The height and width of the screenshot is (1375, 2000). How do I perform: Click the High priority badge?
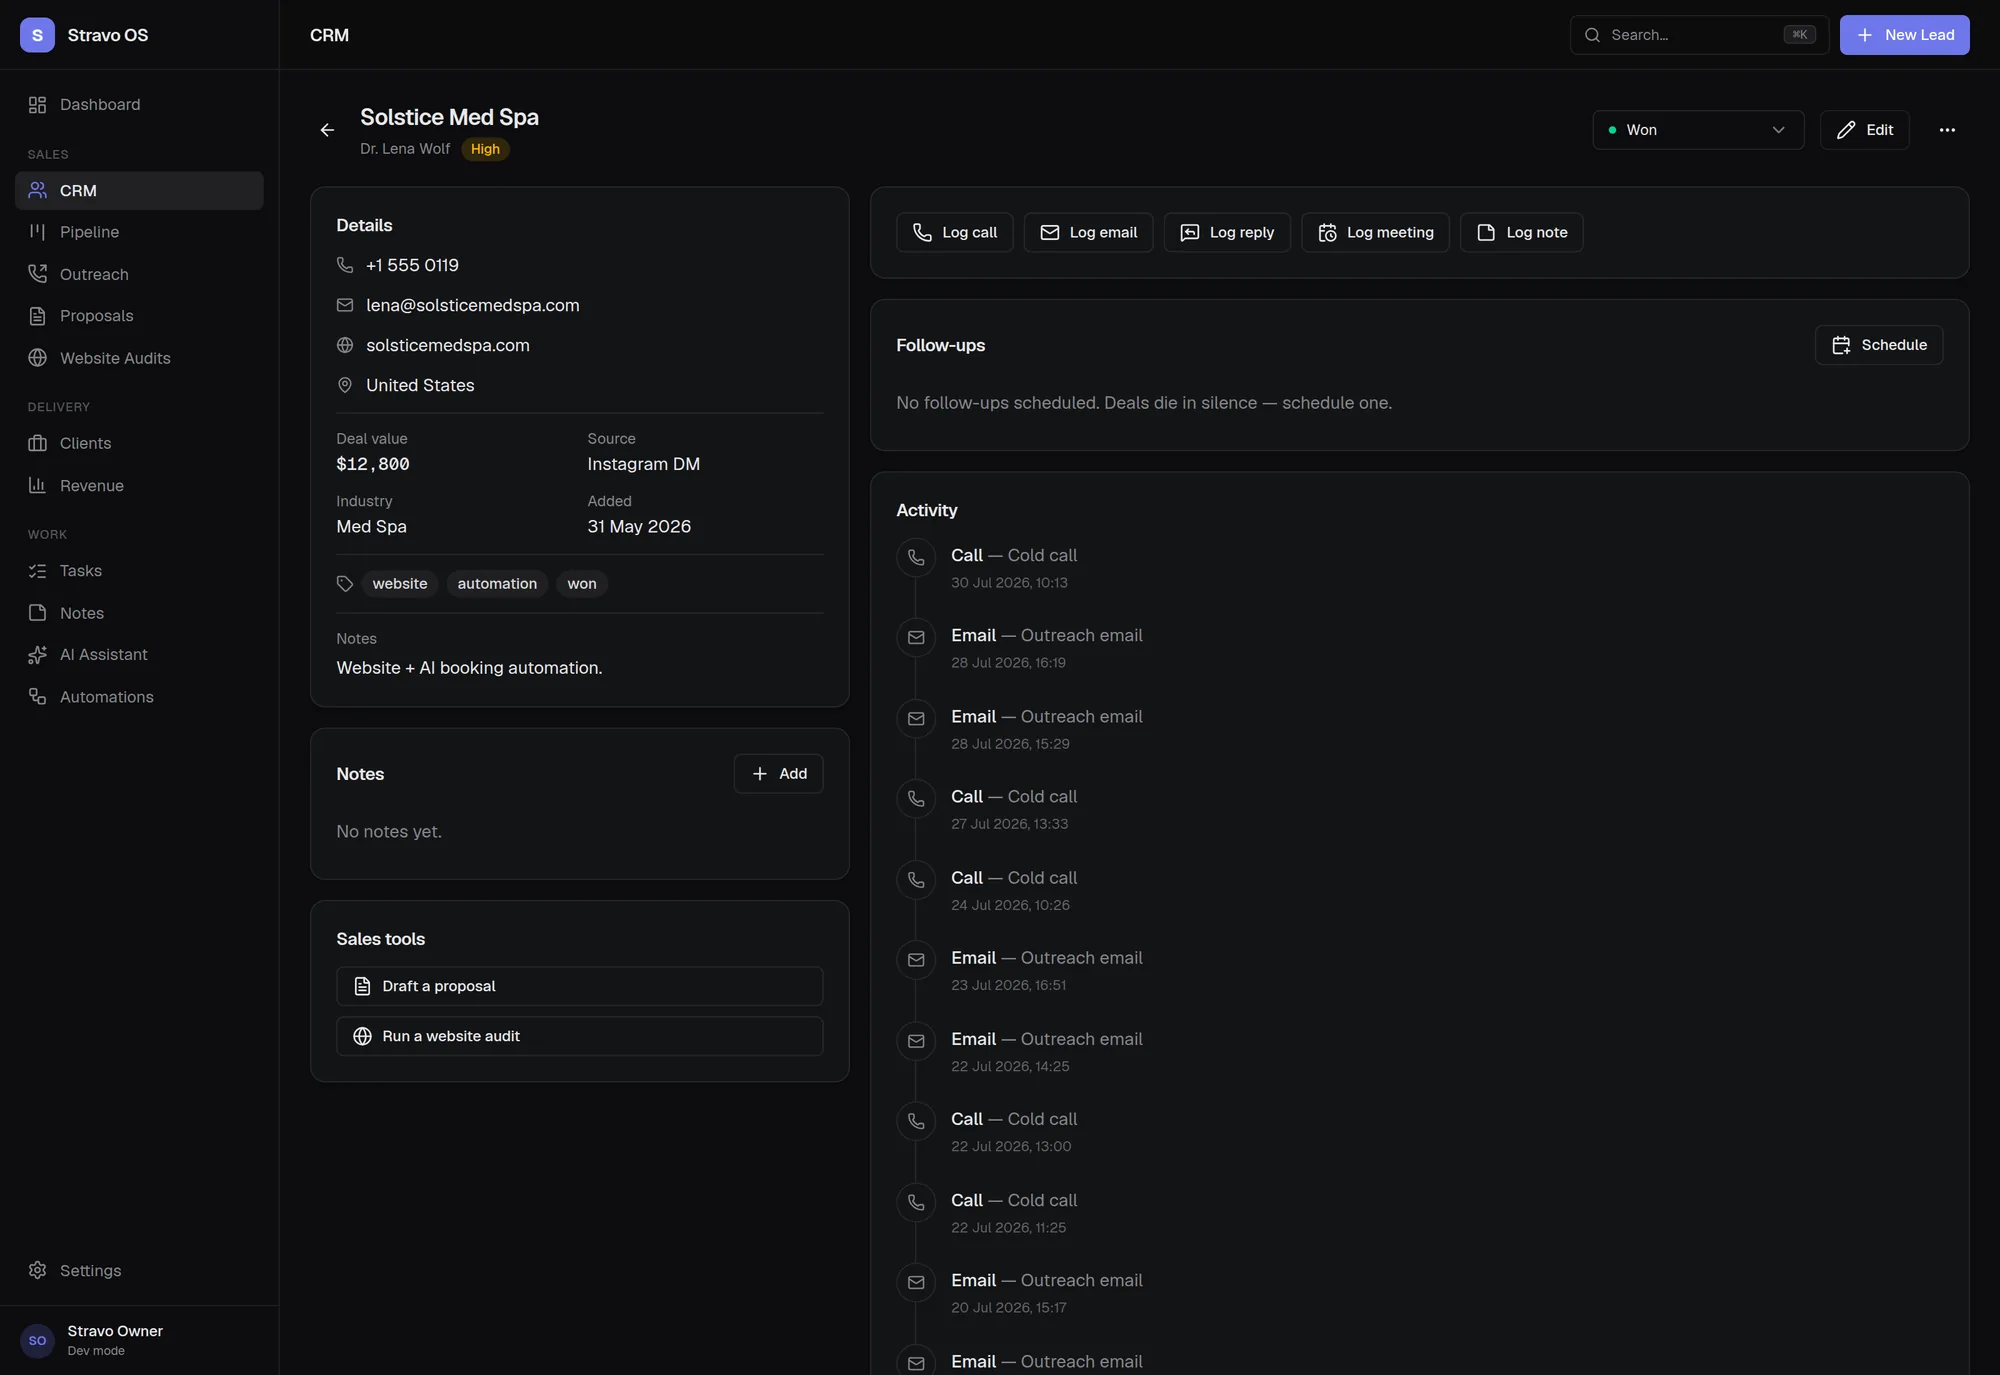point(485,149)
